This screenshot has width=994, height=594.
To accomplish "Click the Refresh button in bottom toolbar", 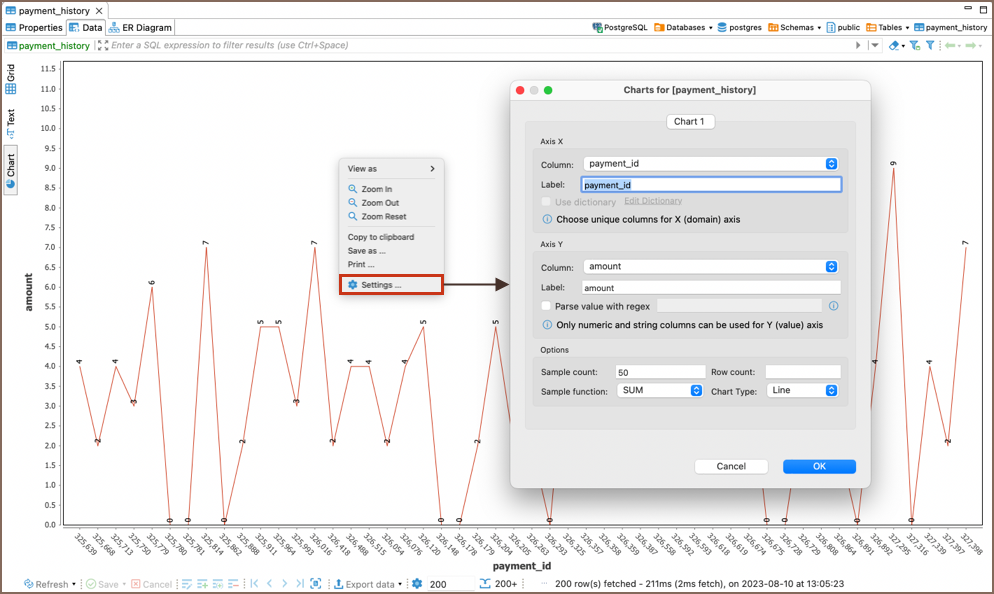I will tap(48, 584).
